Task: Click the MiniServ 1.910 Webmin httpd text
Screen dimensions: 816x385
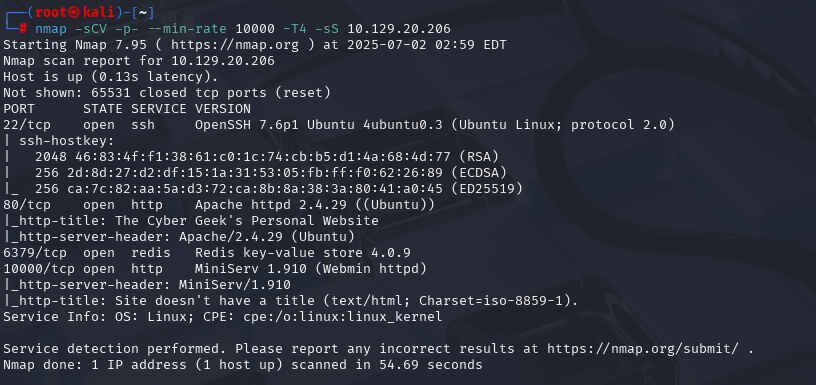Action: click(x=311, y=269)
